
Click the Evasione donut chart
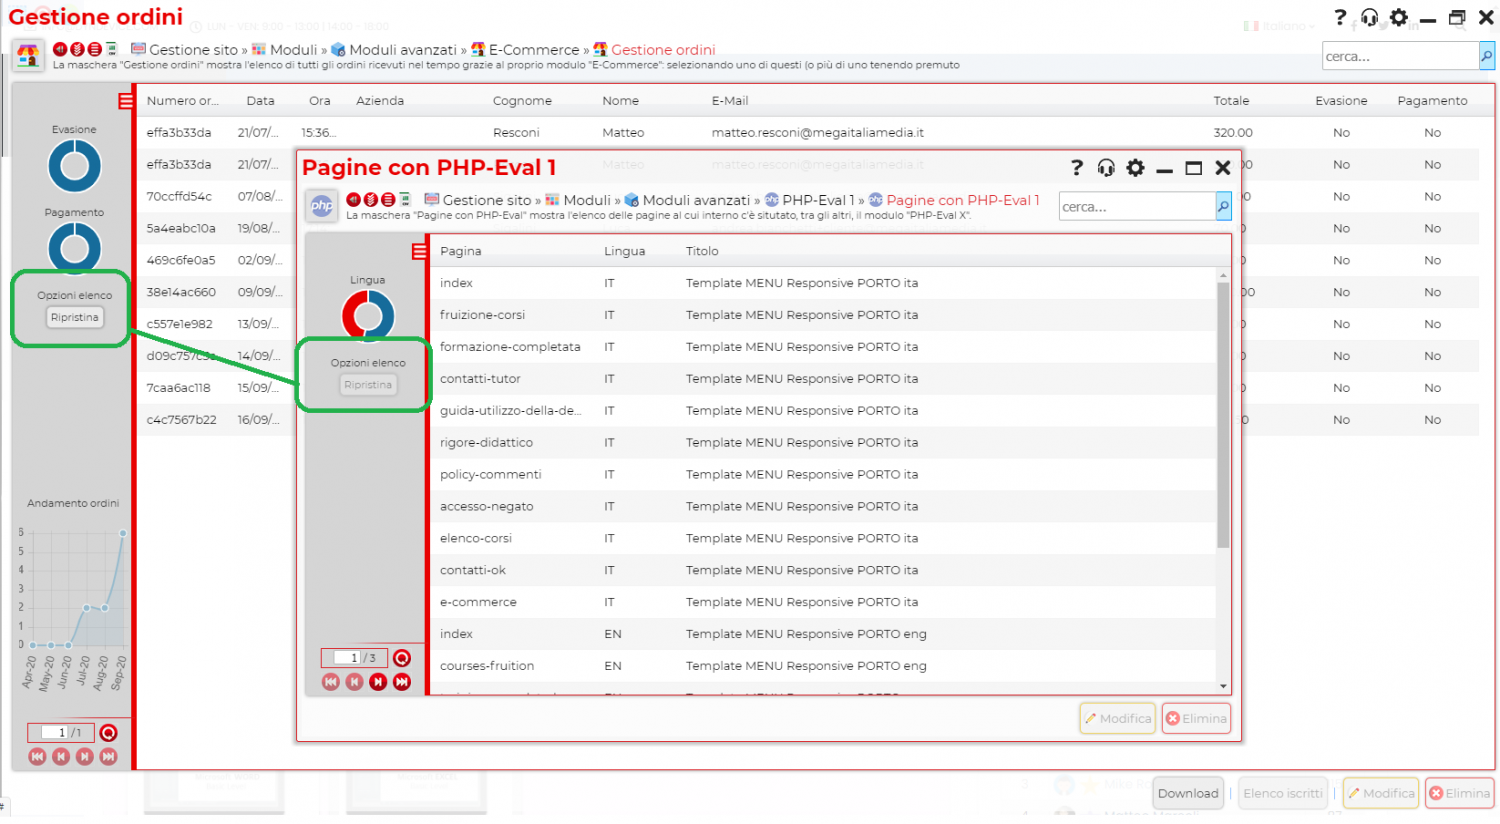click(x=75, y=166)
